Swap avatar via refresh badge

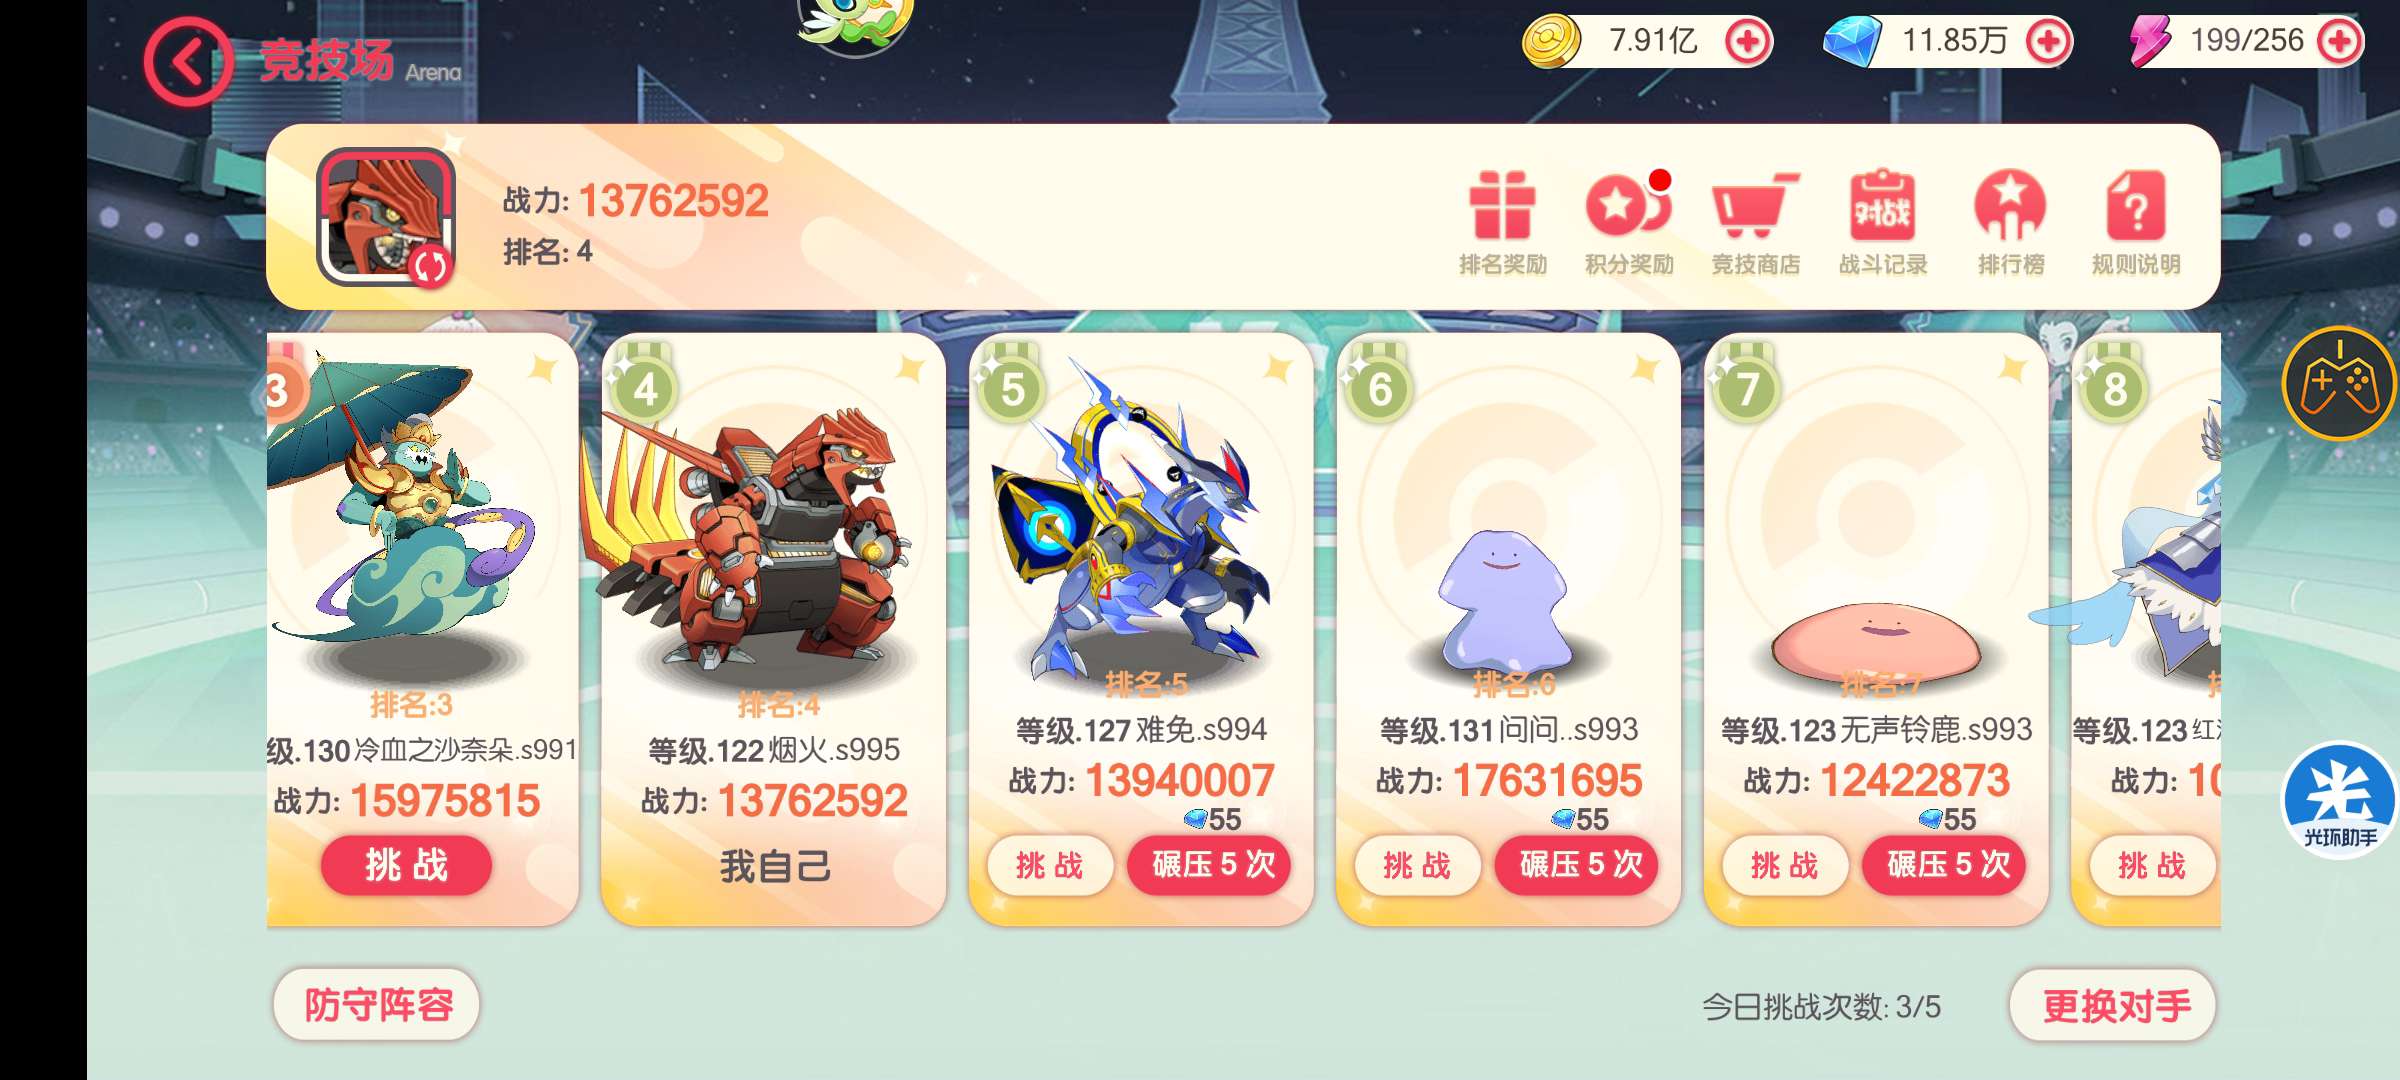(430, 266)
